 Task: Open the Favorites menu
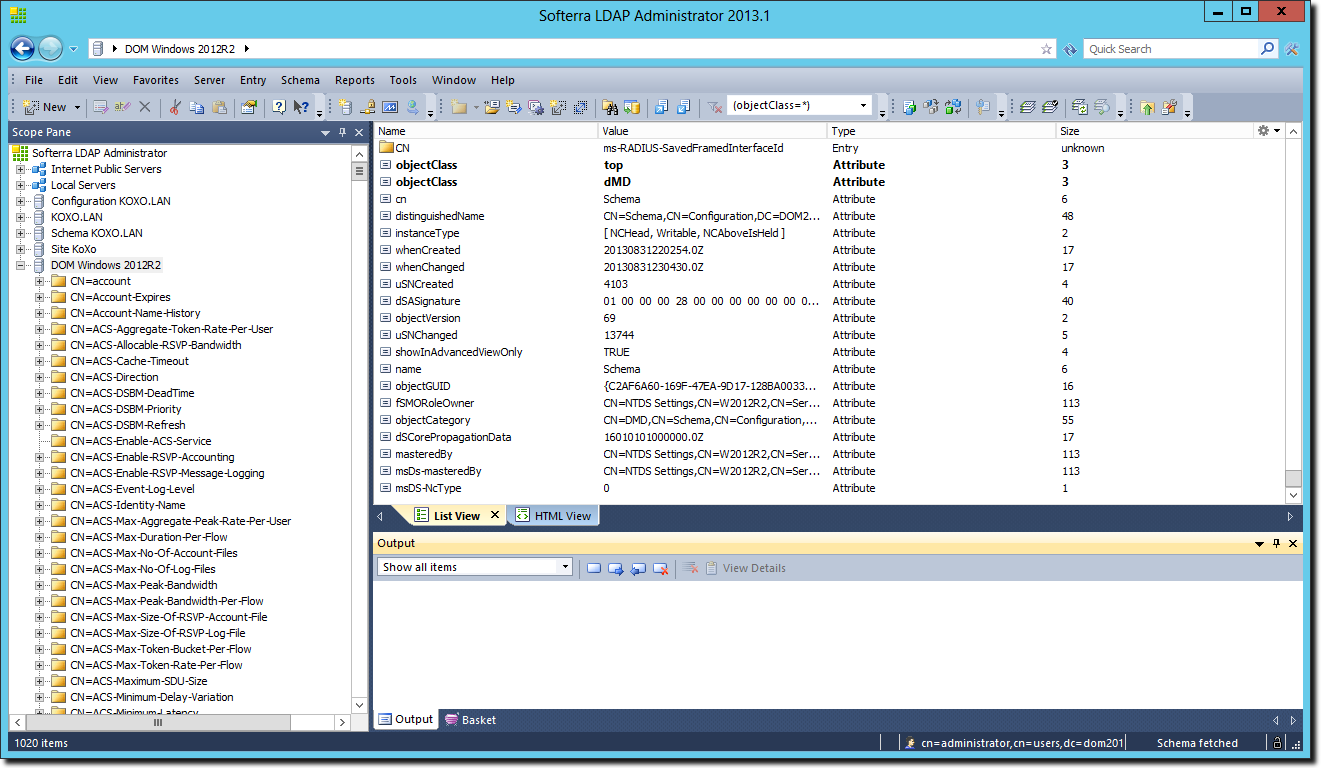tap(156, 80)
